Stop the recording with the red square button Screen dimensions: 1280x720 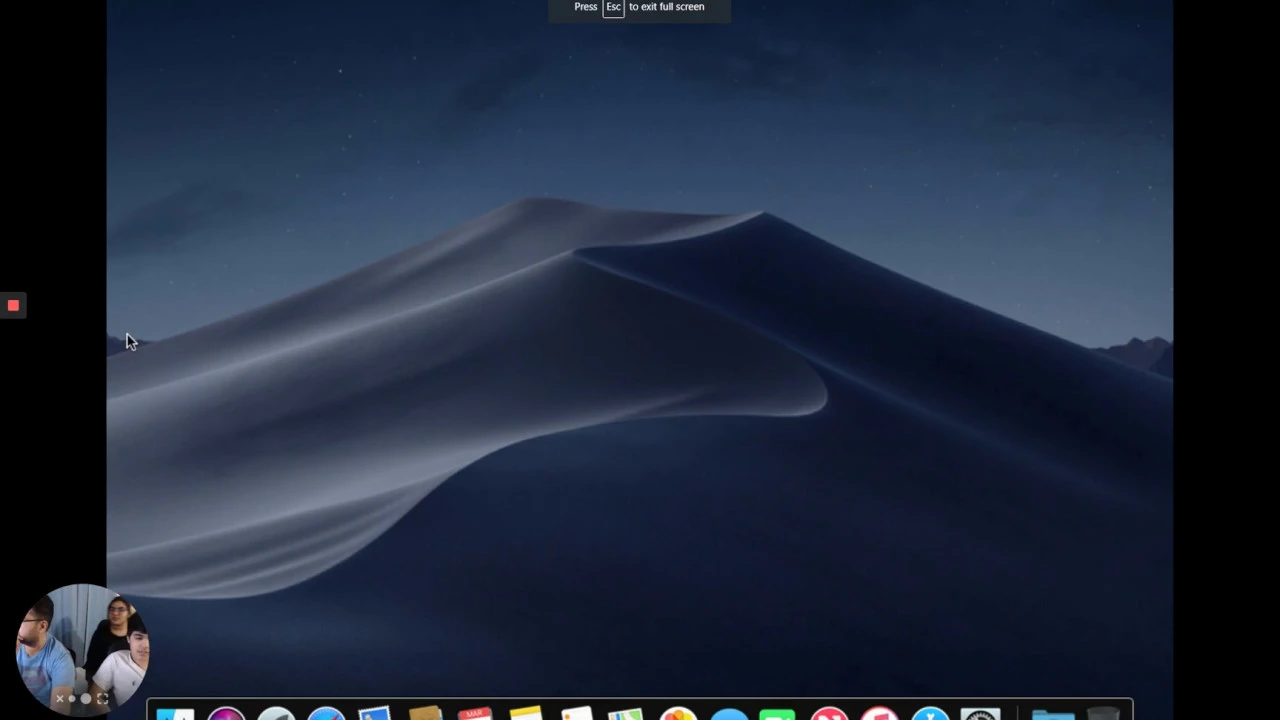point(13,305)
